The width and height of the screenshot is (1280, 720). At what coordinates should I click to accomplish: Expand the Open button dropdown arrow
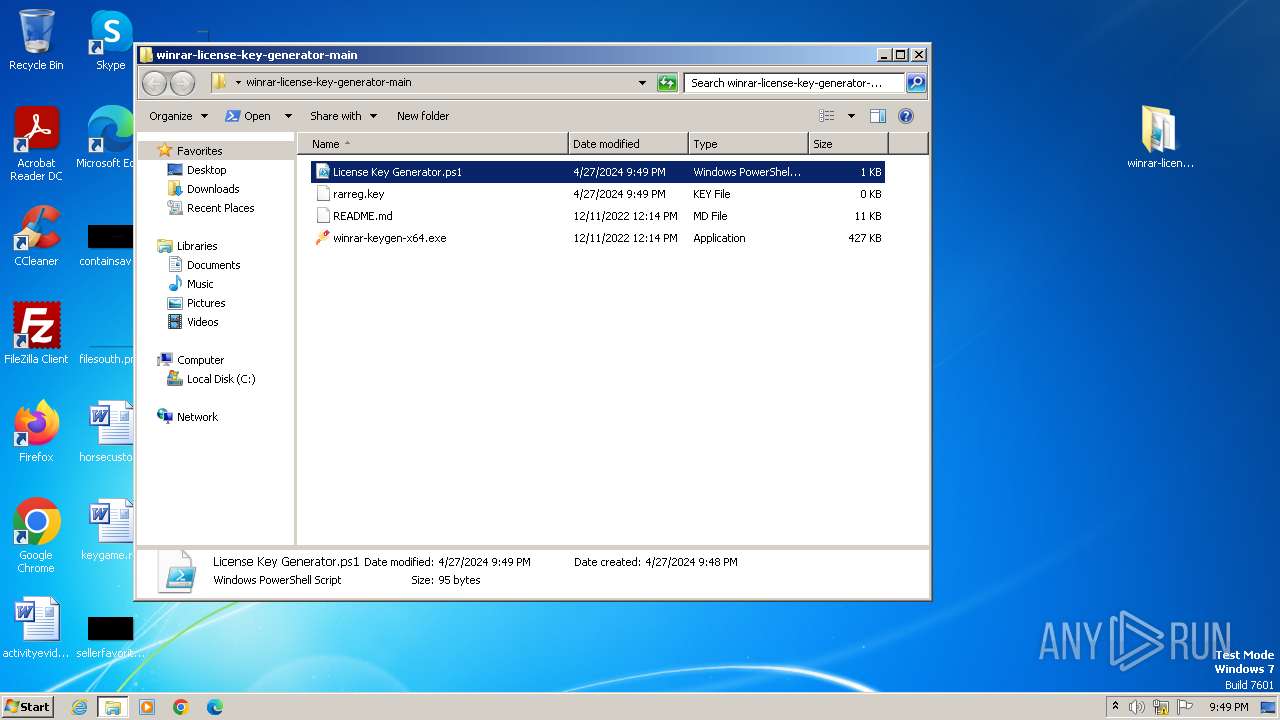pyautogui.click(x=288, y=116)
